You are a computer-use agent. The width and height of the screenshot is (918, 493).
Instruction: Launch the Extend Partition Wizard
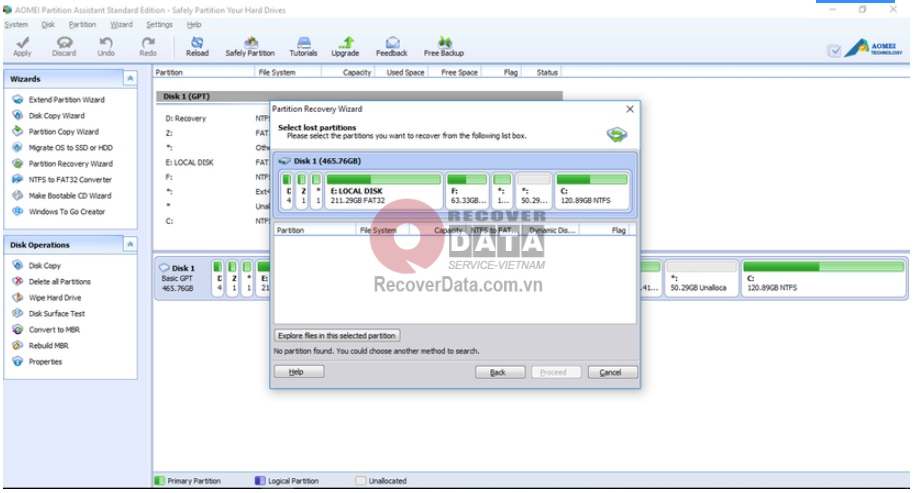pos(66,100)
